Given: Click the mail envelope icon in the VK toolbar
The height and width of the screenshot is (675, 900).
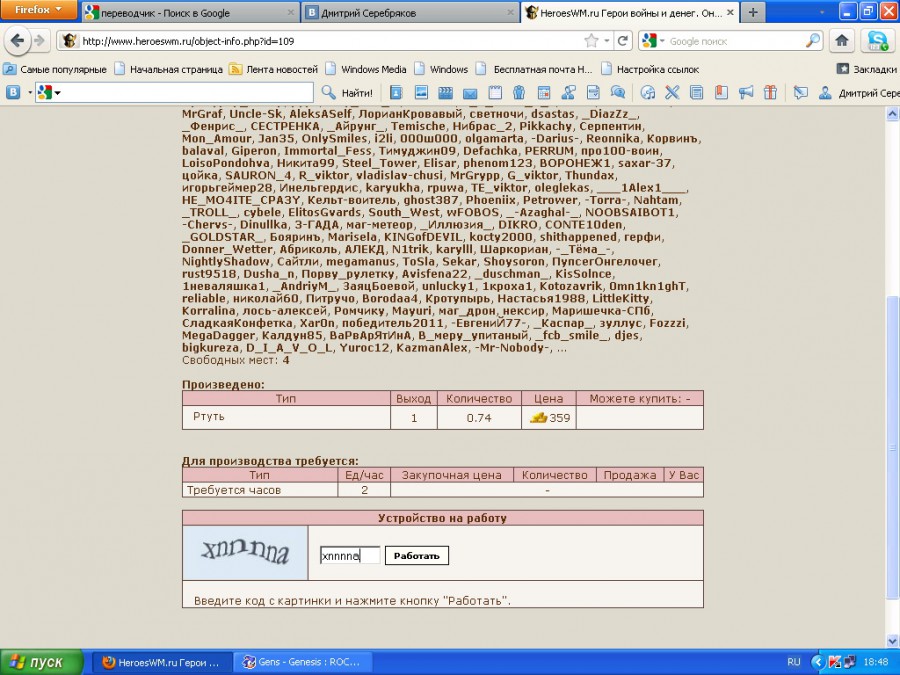Looking at the screenshot, I should (x=469, y=93).
